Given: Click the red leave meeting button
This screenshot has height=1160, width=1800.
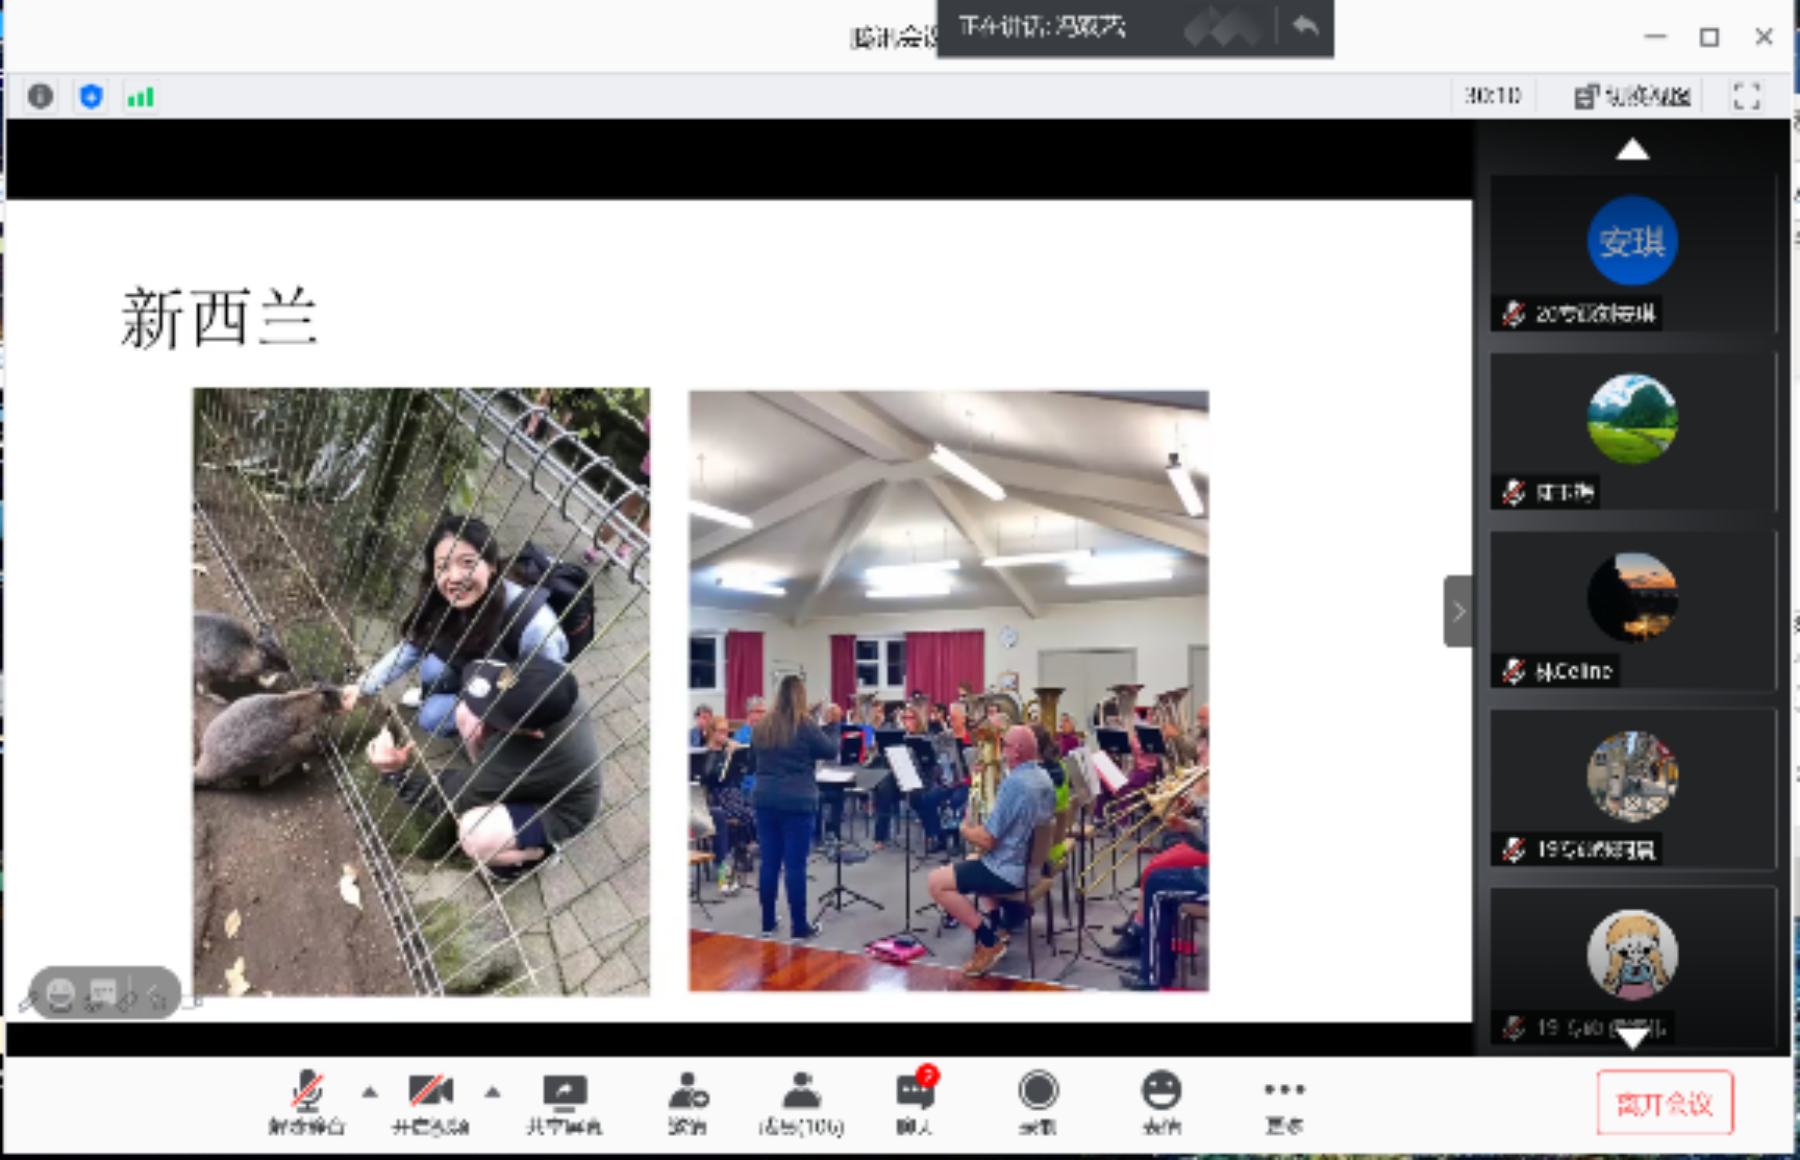Looking at the screenshot, I should click(x=1664, y=1103).
